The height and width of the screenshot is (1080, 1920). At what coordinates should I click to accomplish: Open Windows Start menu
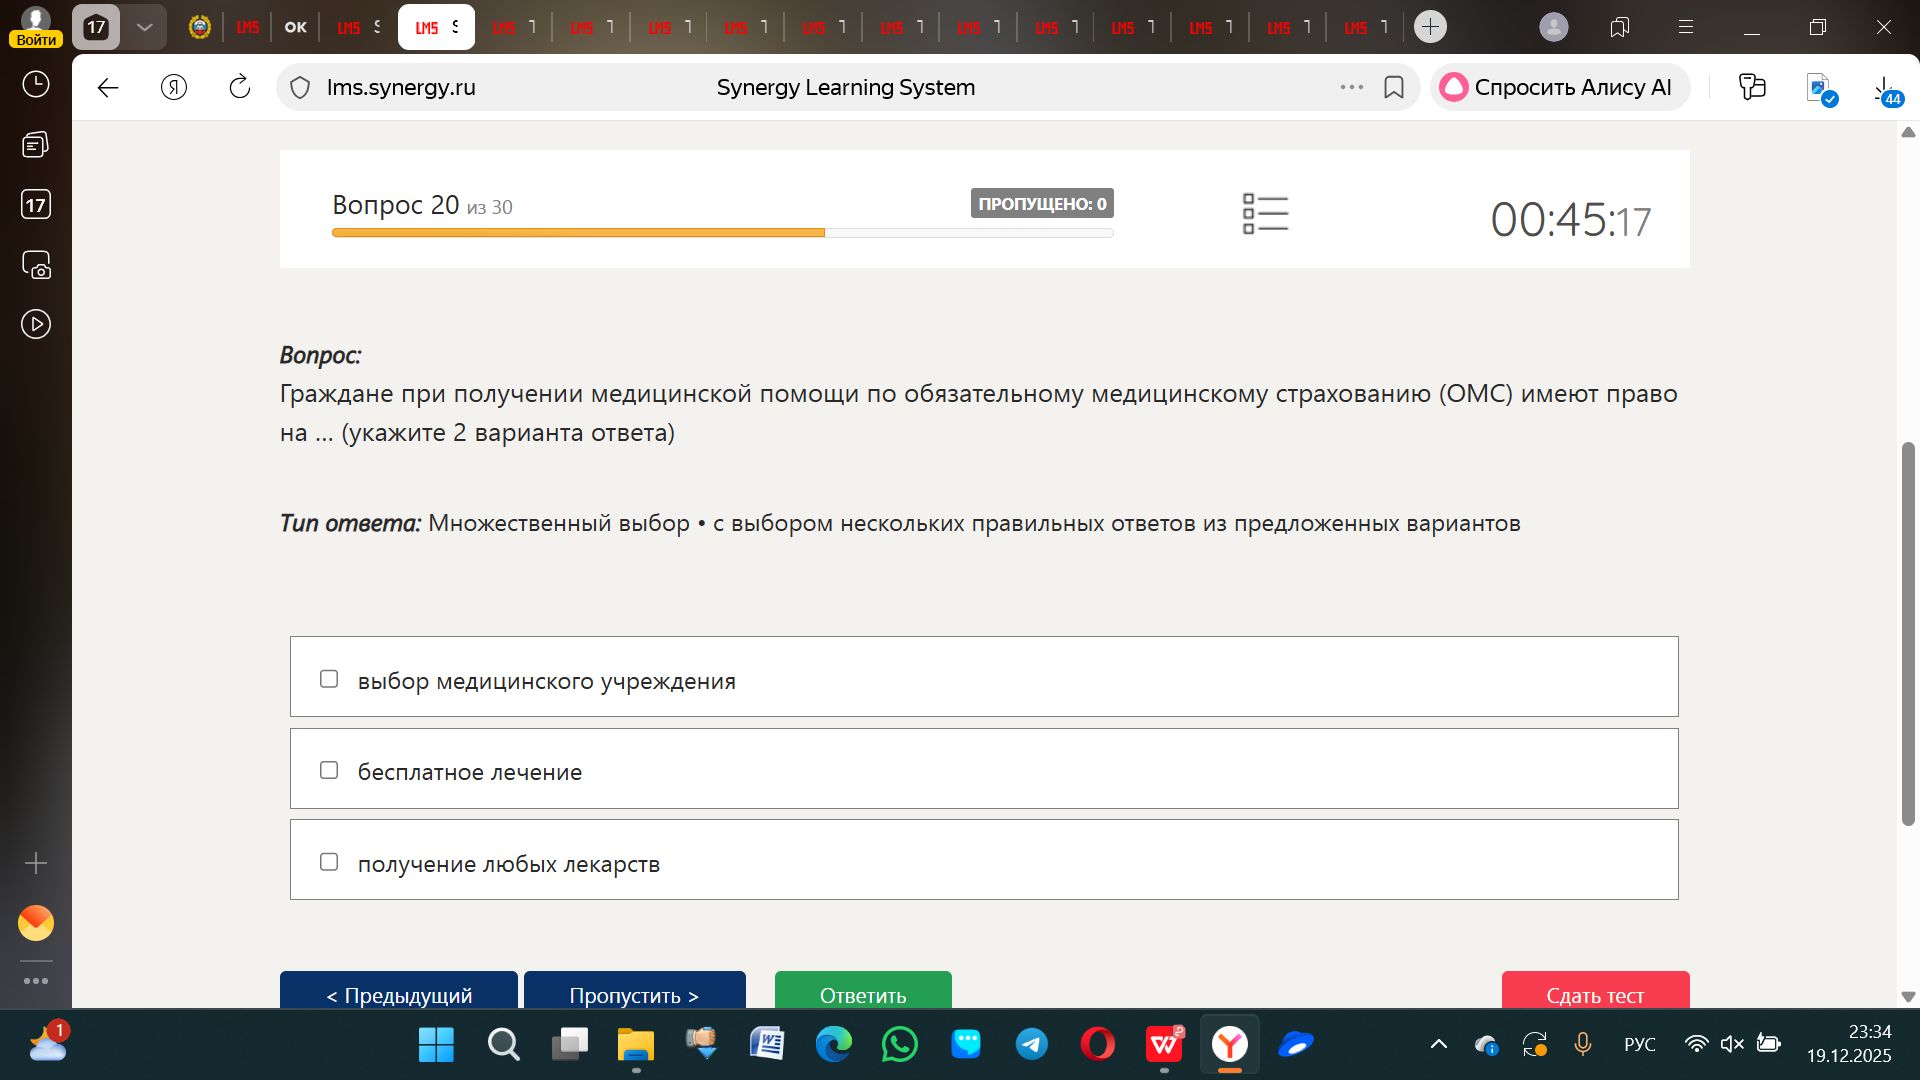point(436,1045)
